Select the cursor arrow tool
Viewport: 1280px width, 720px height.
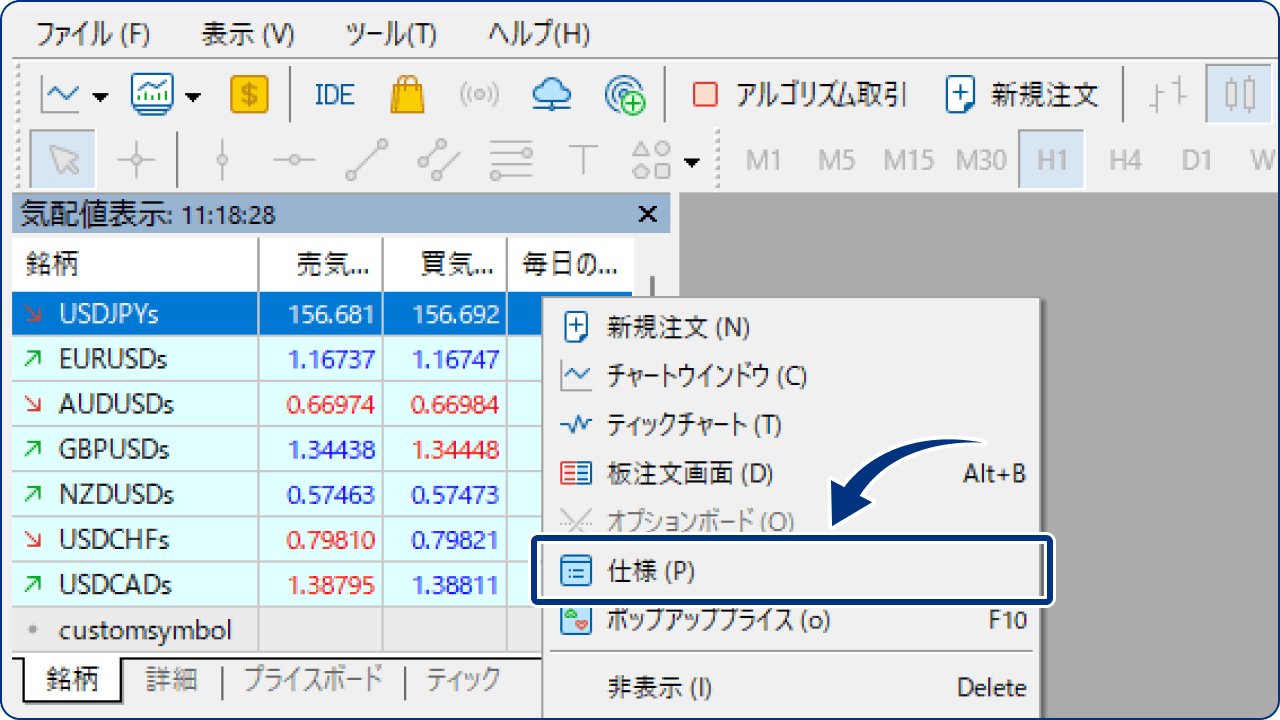[x=64, y=159]
